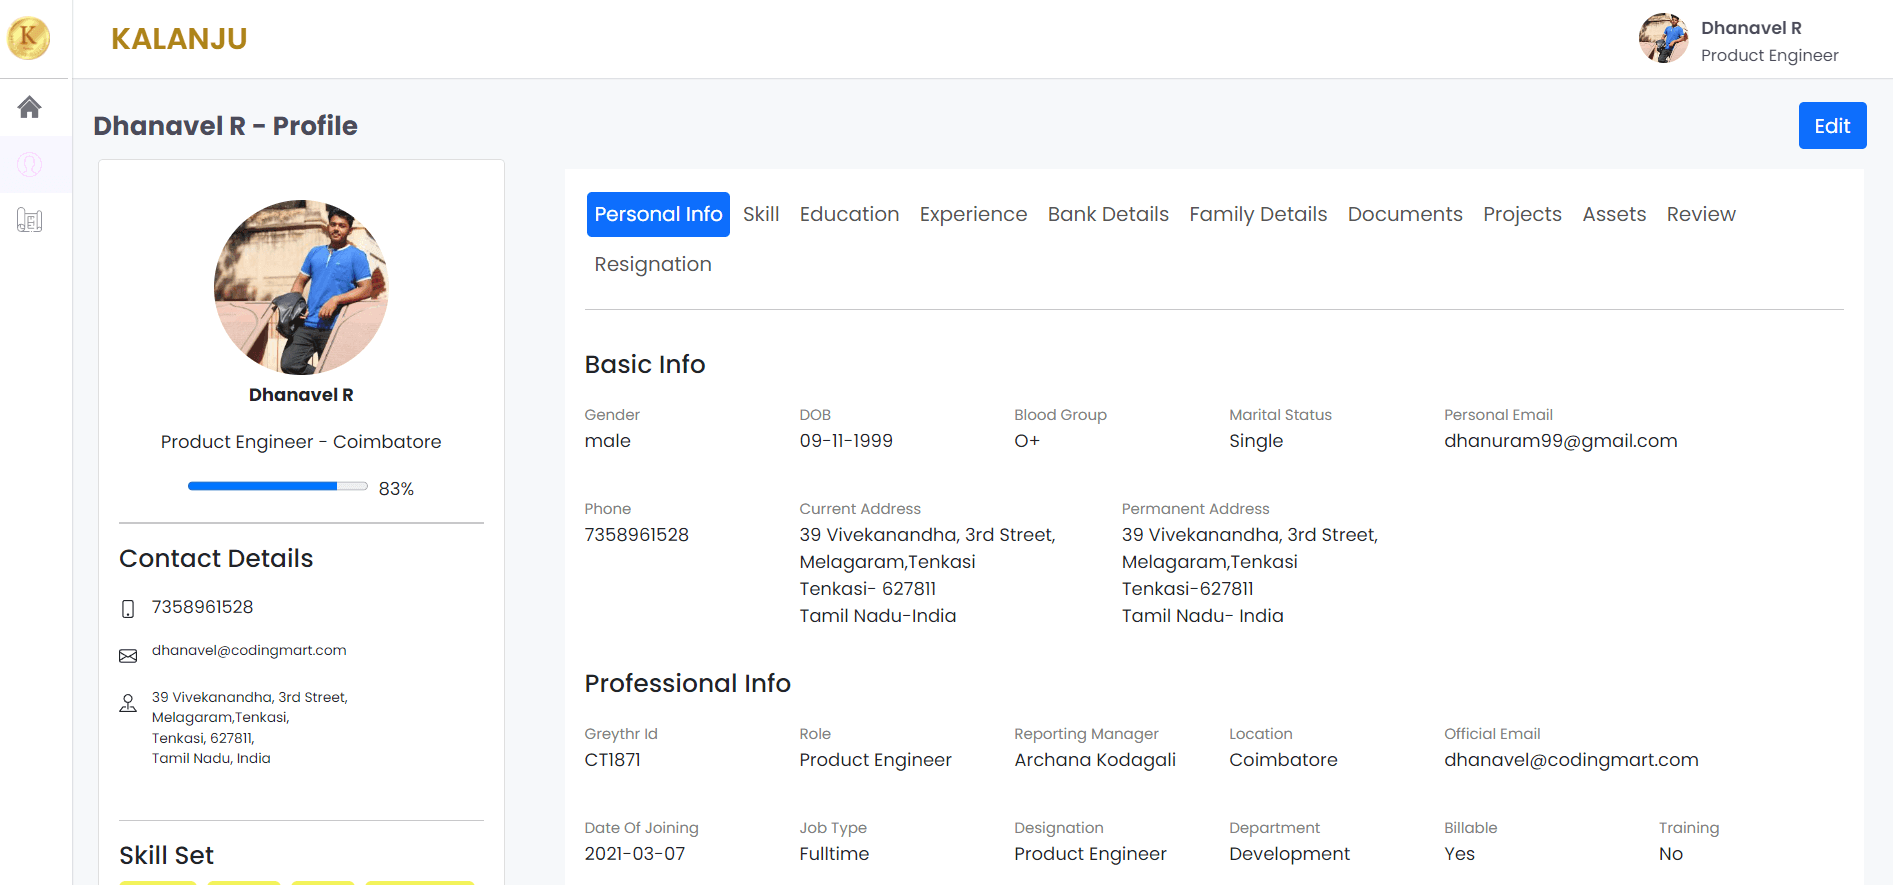Click the phone icon in Contact Details
1893x885 pixels.
128,609
